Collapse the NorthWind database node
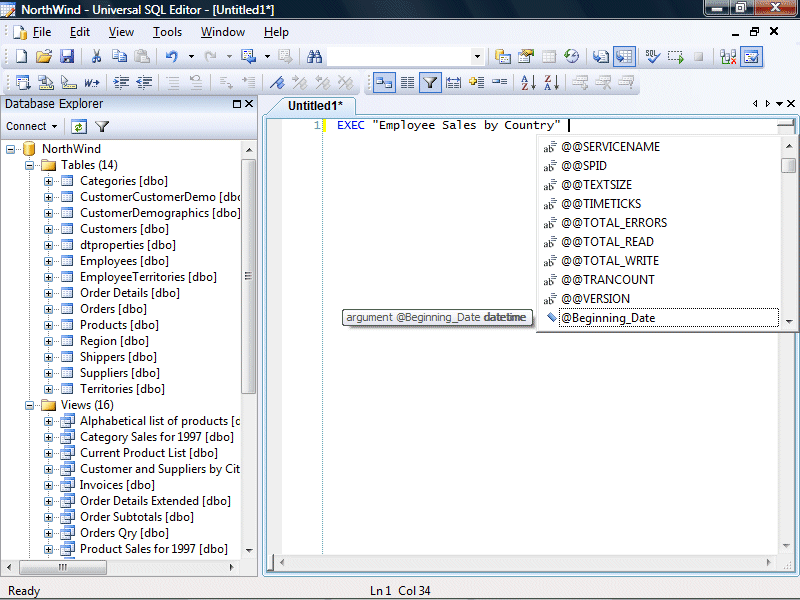Viewport: 800px width, 600px height. tap(10, 149)
